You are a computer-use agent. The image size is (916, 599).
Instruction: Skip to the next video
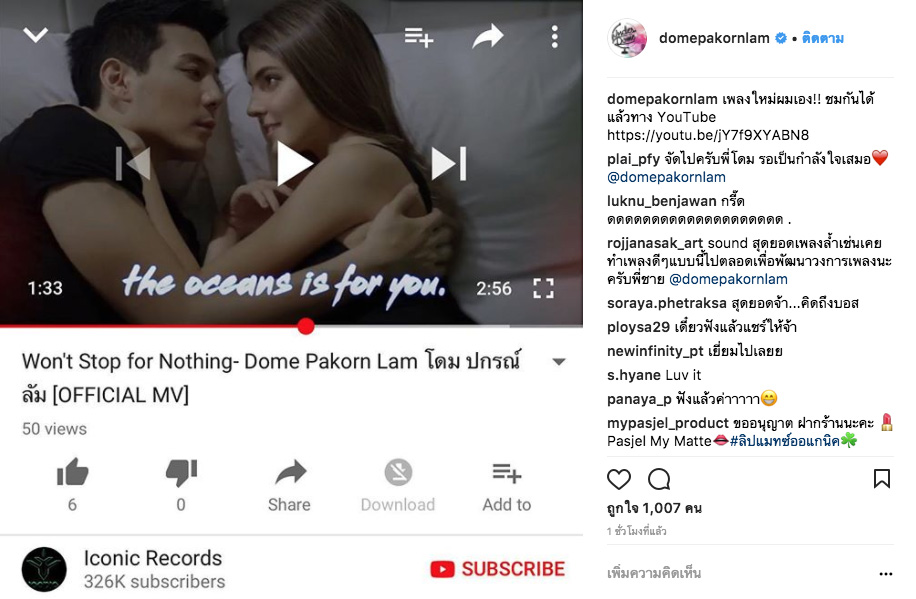click(449, 164)
